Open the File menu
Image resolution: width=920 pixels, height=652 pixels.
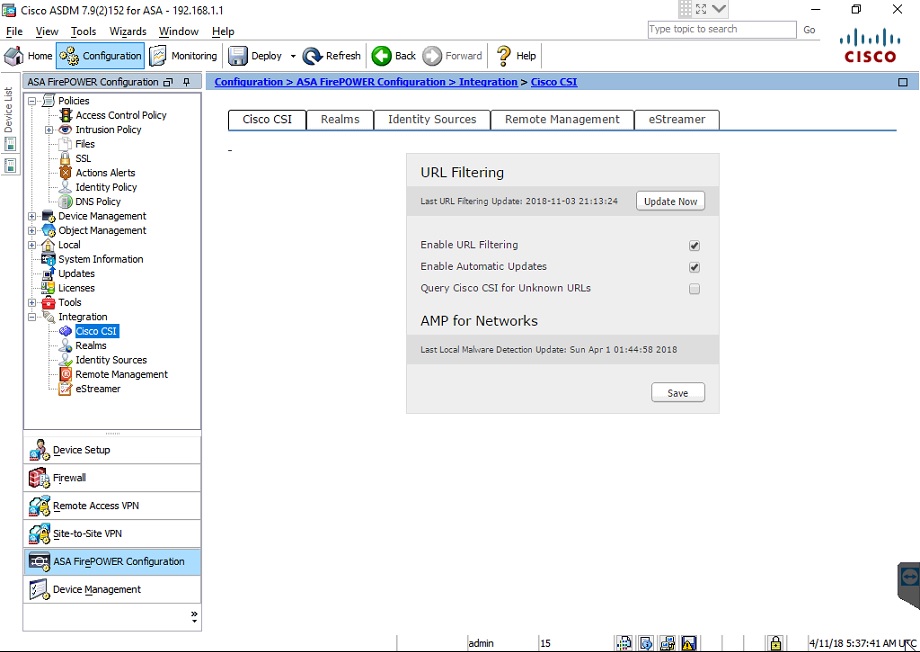14,32
